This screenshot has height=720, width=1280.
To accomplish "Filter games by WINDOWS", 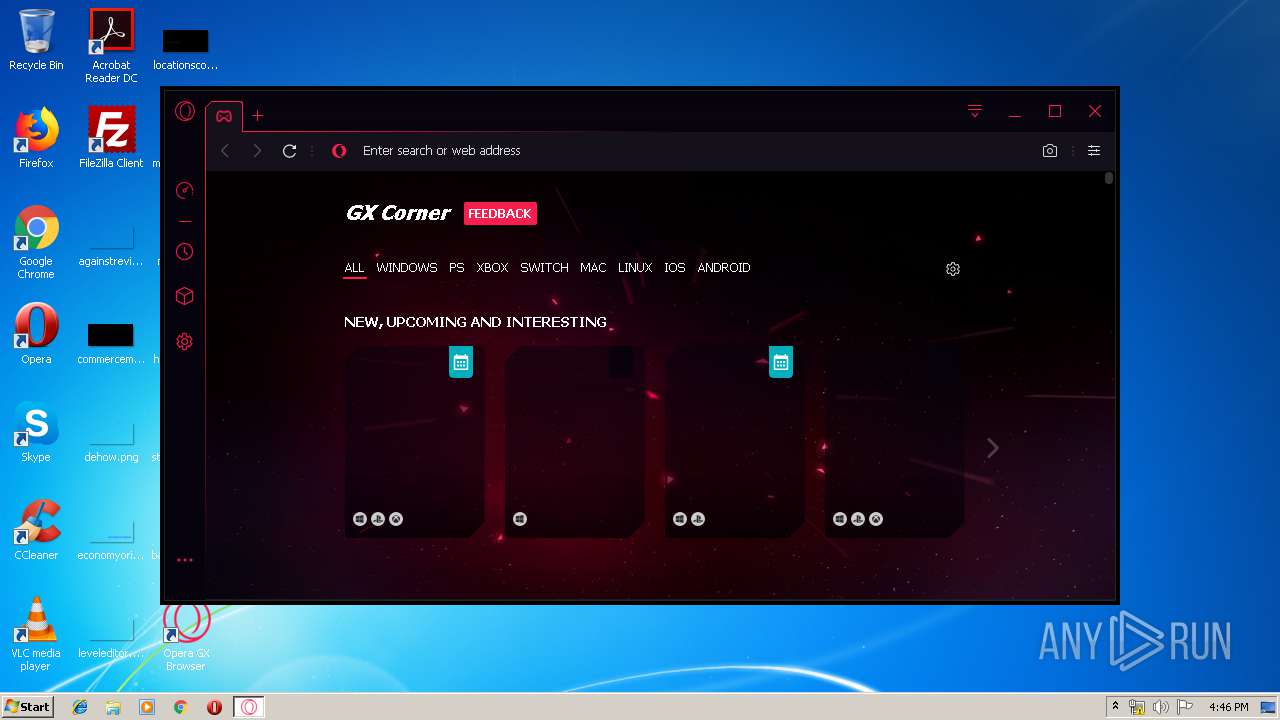I will pos(407,268).
